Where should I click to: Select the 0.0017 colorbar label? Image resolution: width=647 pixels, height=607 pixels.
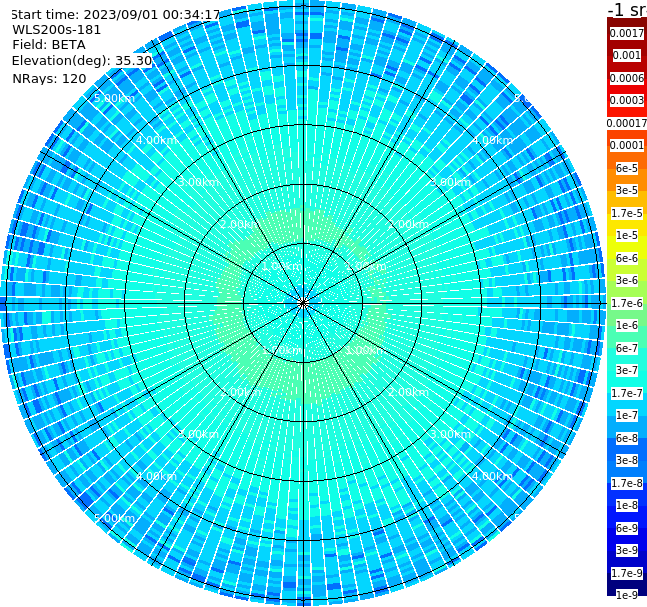(627, 33)
